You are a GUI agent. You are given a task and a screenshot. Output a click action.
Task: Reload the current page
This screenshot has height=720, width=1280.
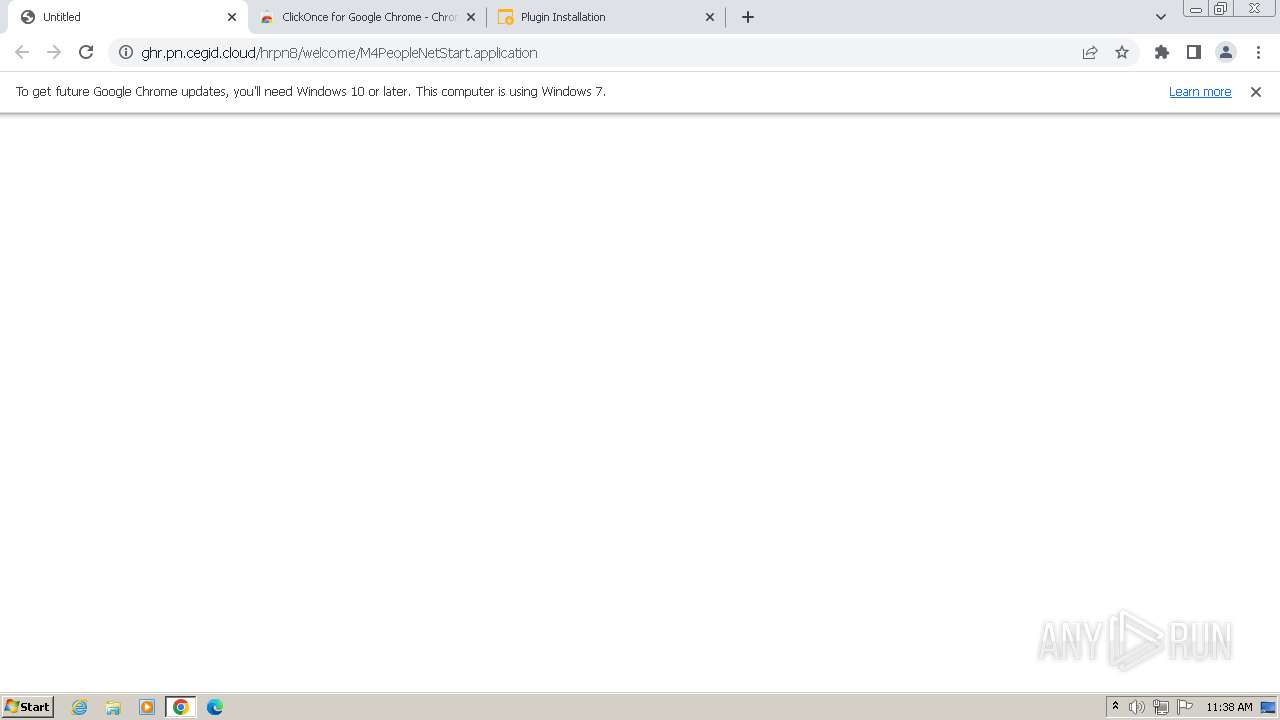pos(86,52)
